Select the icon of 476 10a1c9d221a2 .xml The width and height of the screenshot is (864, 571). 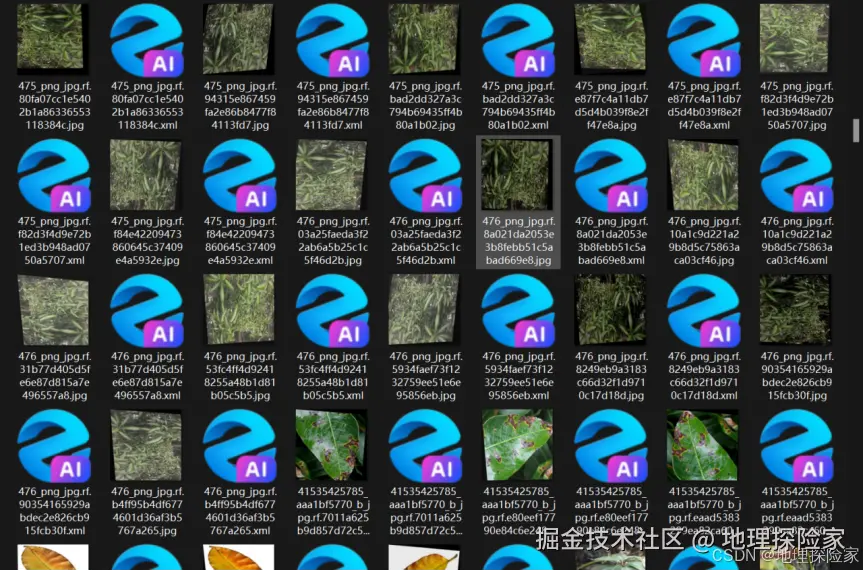pyautogui.click(x=797, y=175)
